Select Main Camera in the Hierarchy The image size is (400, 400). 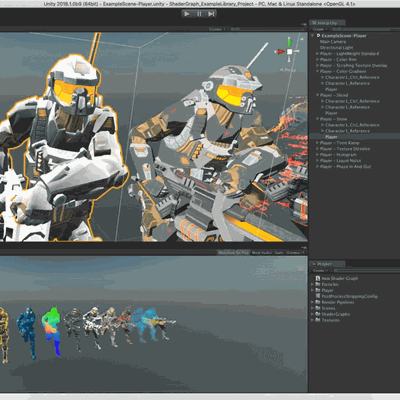point(333,42)
